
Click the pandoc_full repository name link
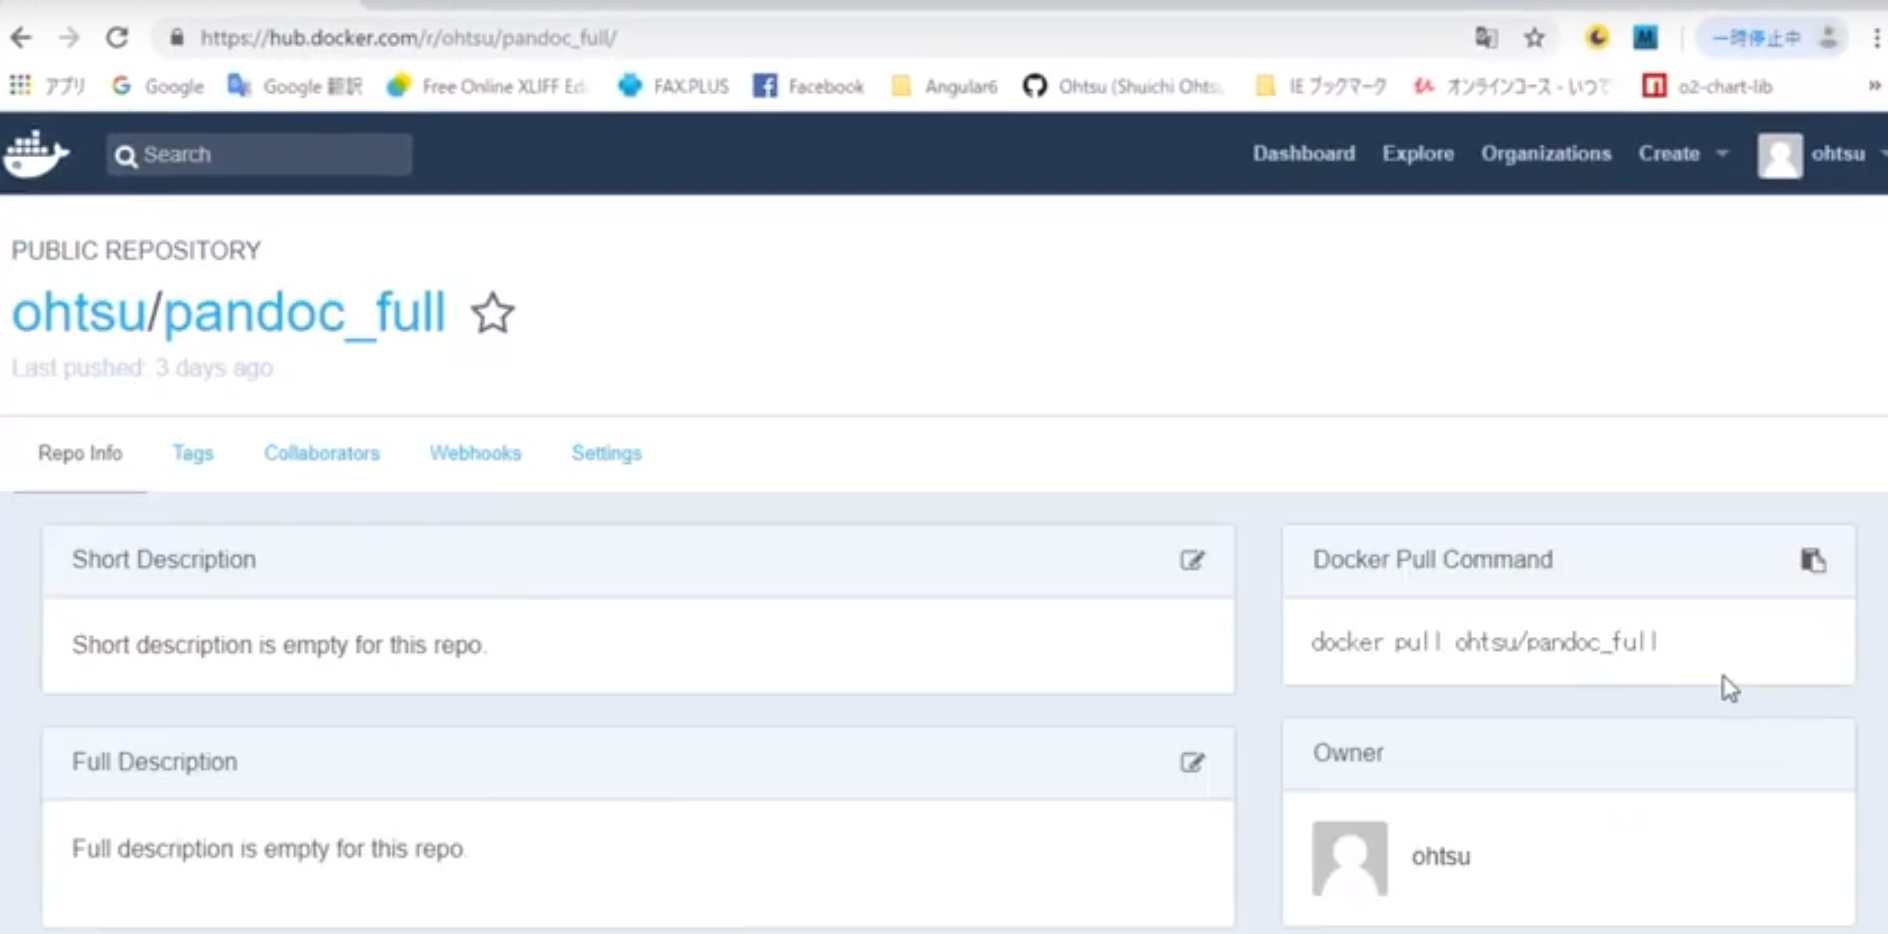[304, 312]
